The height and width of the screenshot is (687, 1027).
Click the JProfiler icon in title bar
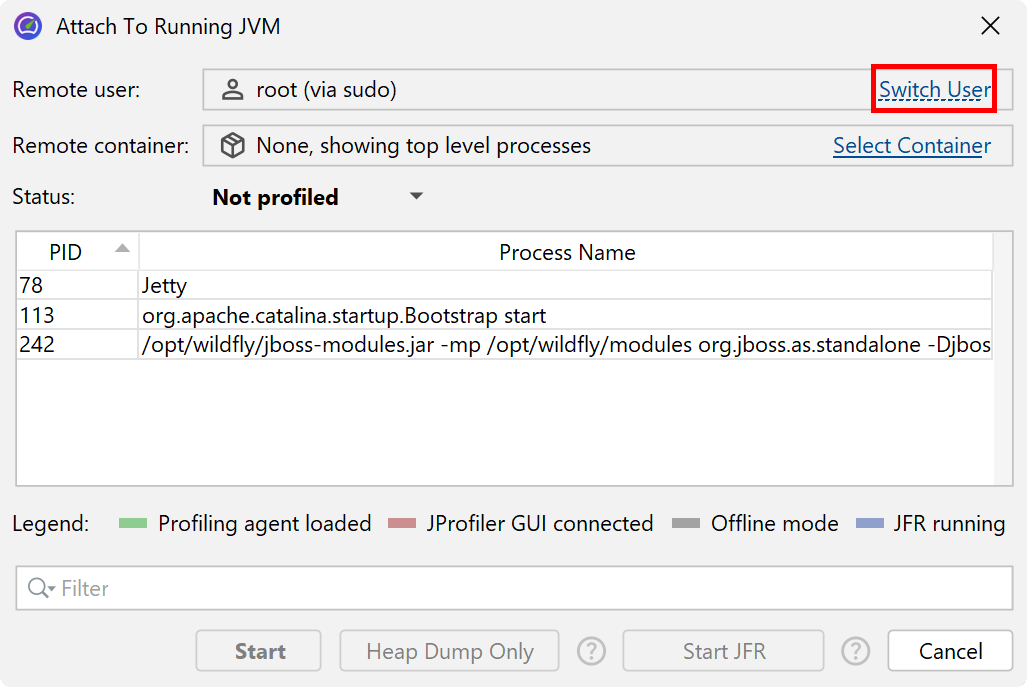27,26
